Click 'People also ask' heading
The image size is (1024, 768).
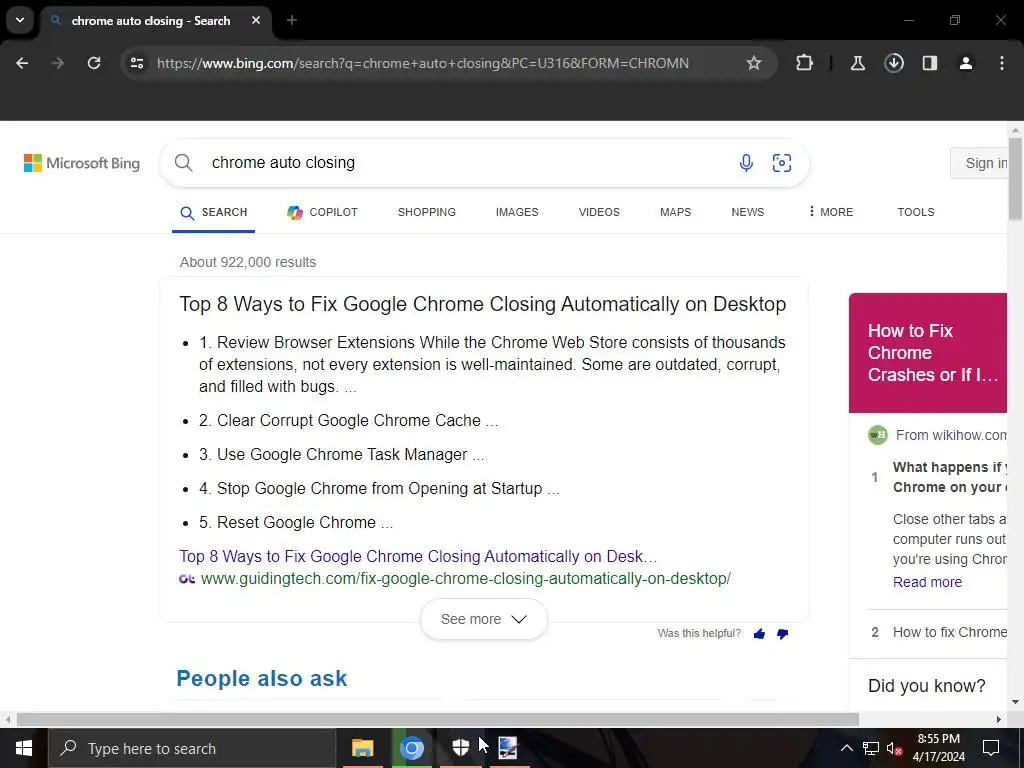[x=261, y=679]
